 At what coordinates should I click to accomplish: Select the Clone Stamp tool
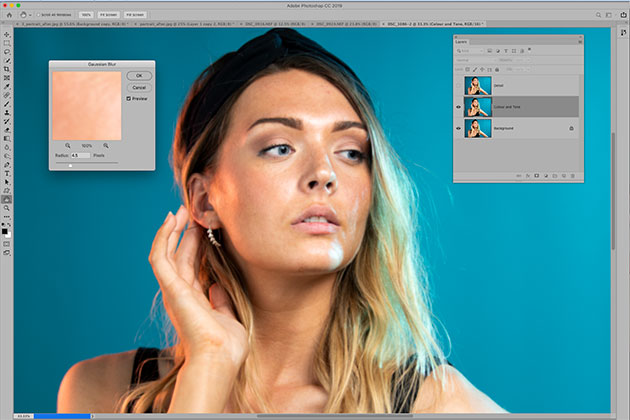6,113
